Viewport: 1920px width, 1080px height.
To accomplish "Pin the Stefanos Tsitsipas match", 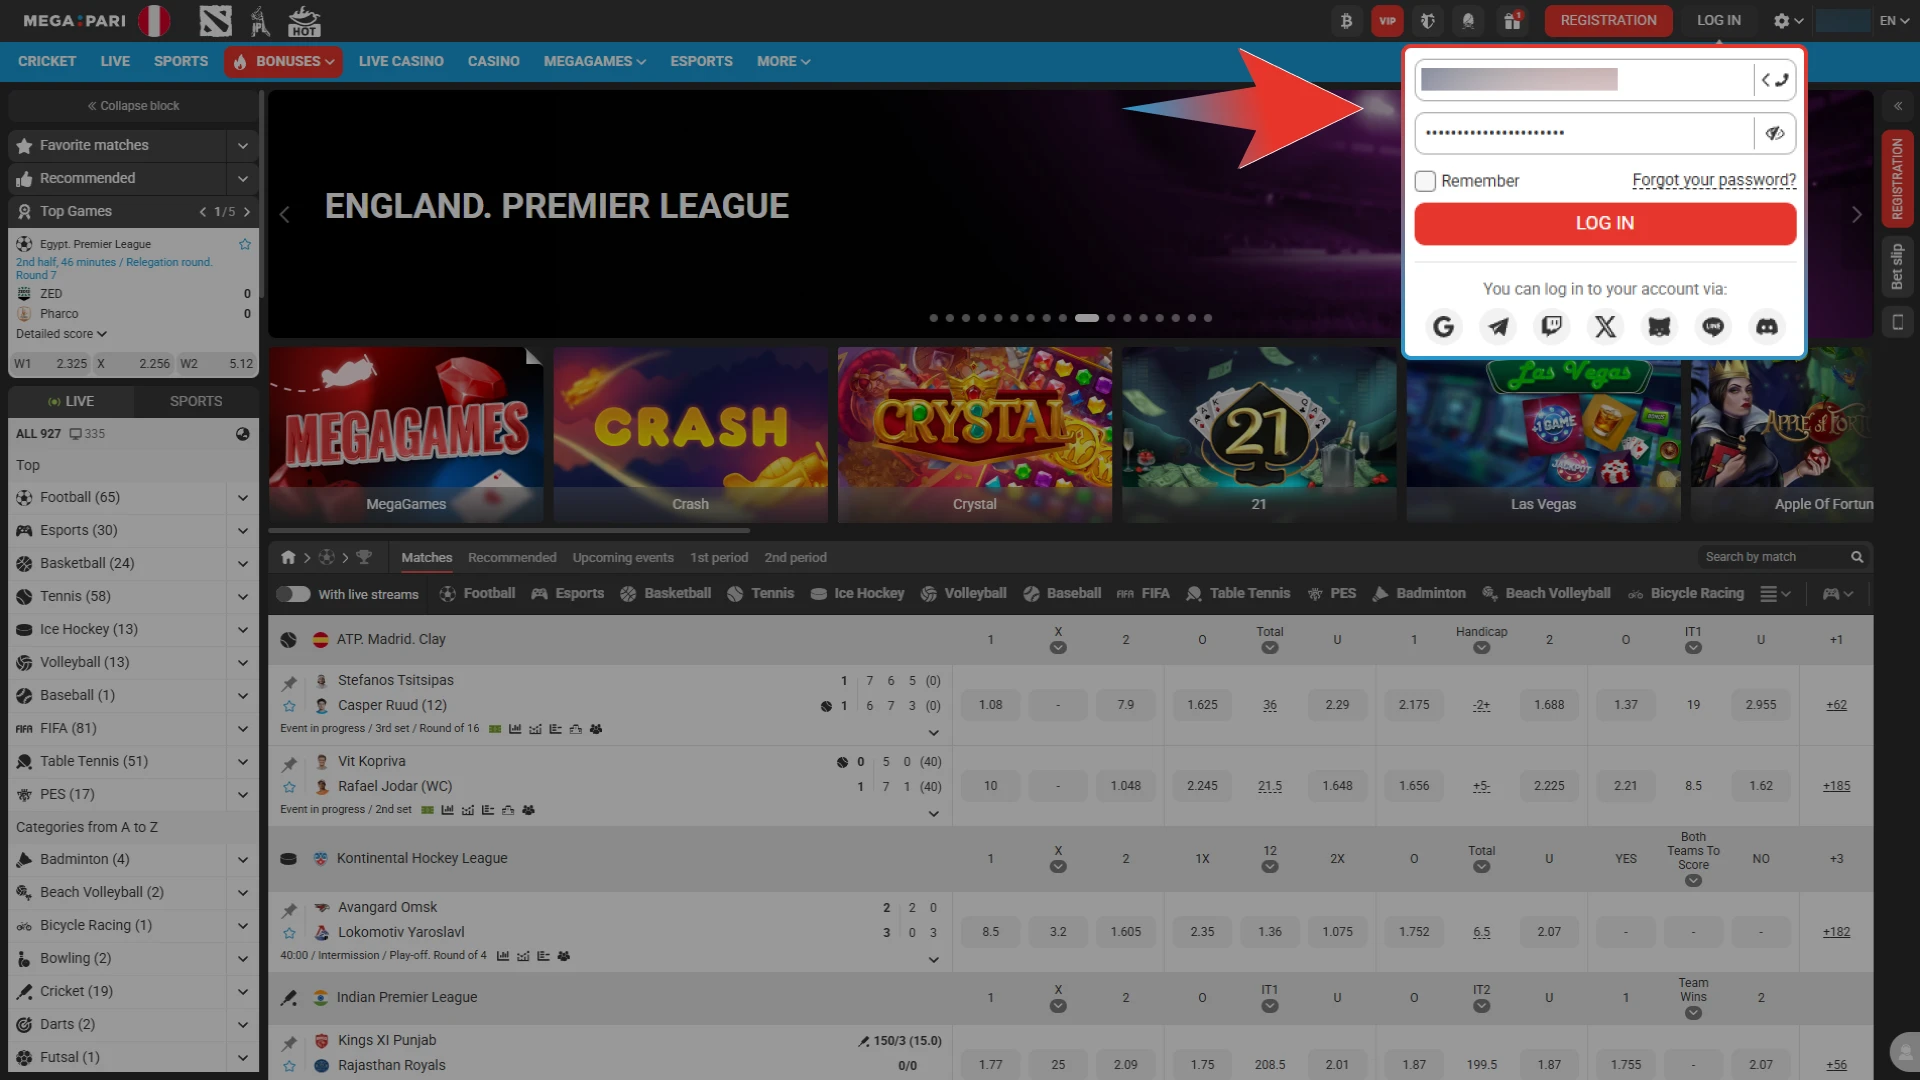I will click(289, 683).
